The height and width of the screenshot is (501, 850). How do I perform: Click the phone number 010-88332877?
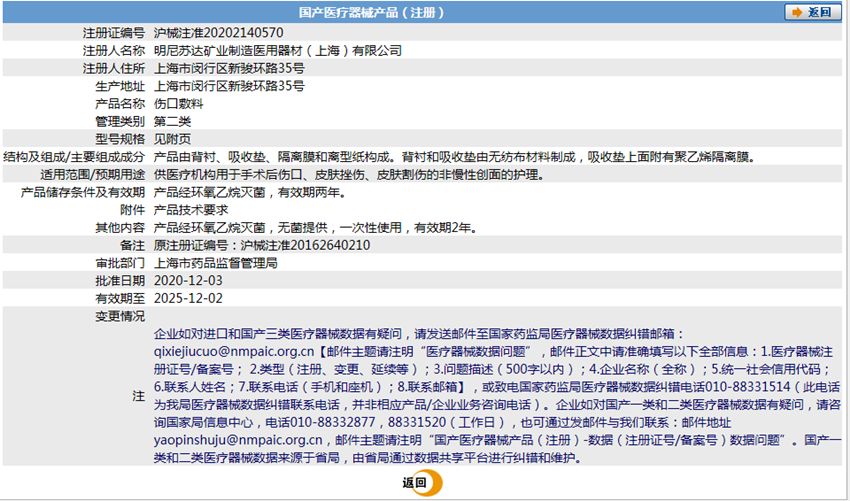(333, 422)
